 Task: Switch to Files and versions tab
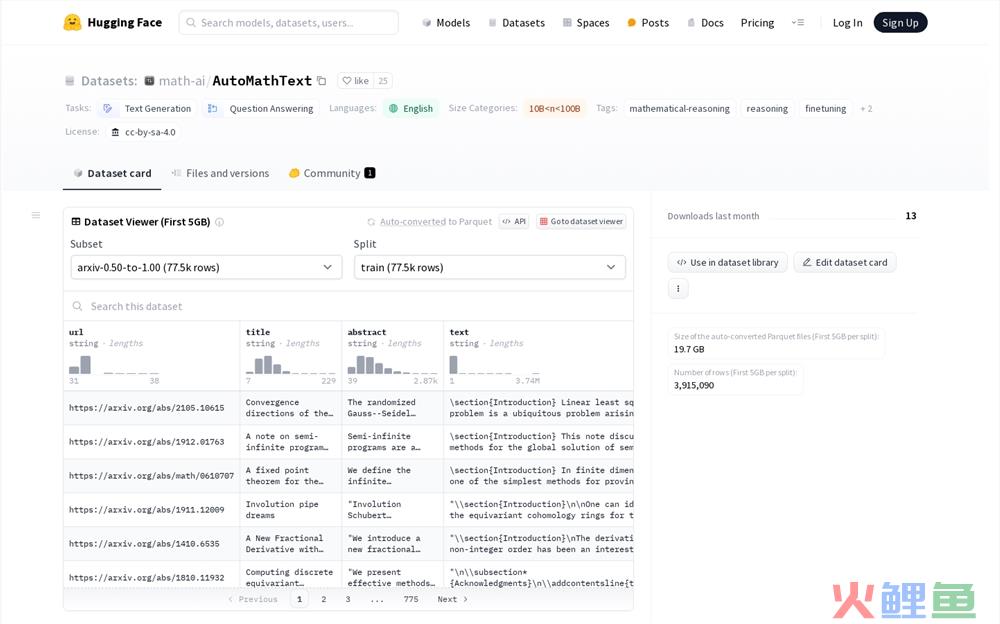[x=220, y=173]
